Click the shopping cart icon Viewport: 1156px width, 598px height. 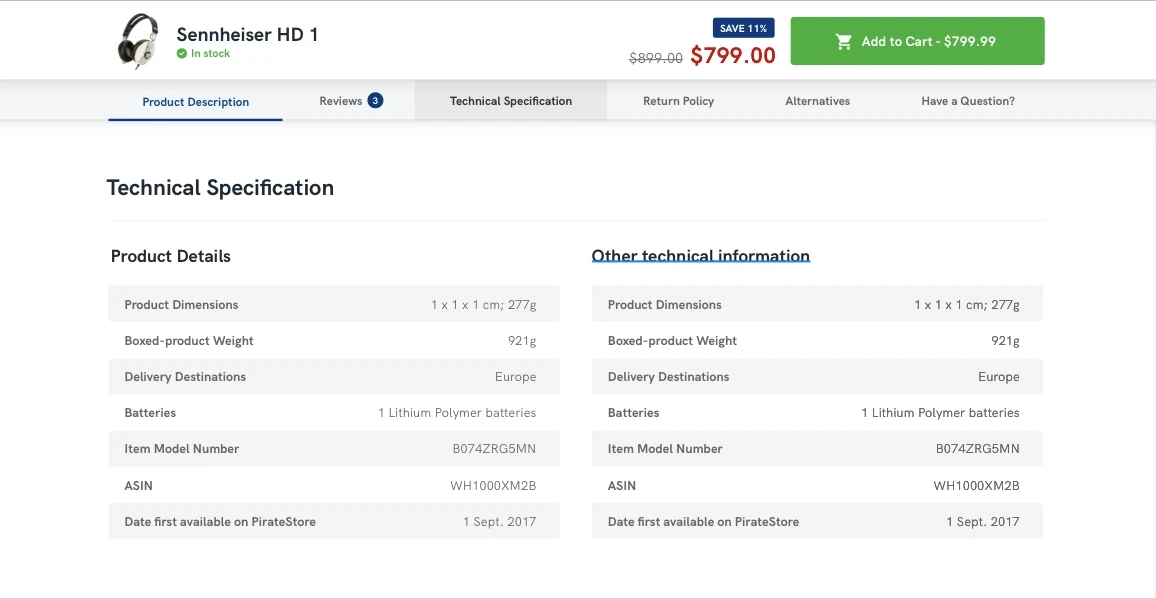844,42
